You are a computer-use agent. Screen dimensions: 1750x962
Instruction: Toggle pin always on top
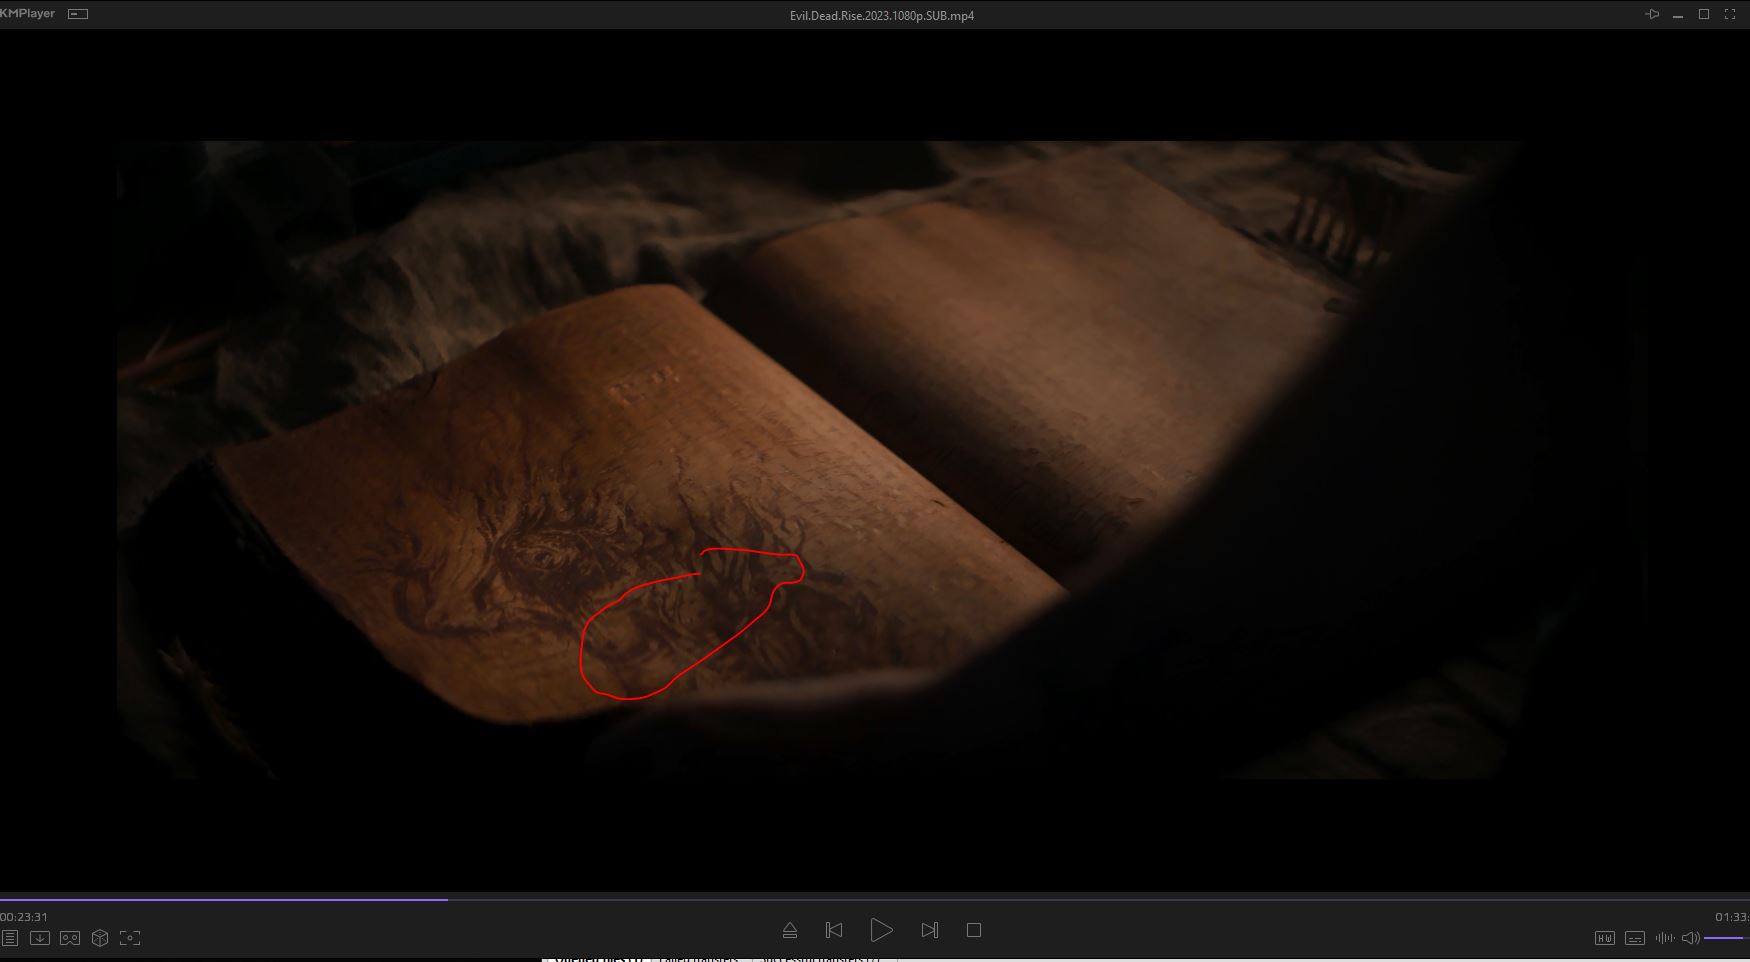(x=1652, y=14)
